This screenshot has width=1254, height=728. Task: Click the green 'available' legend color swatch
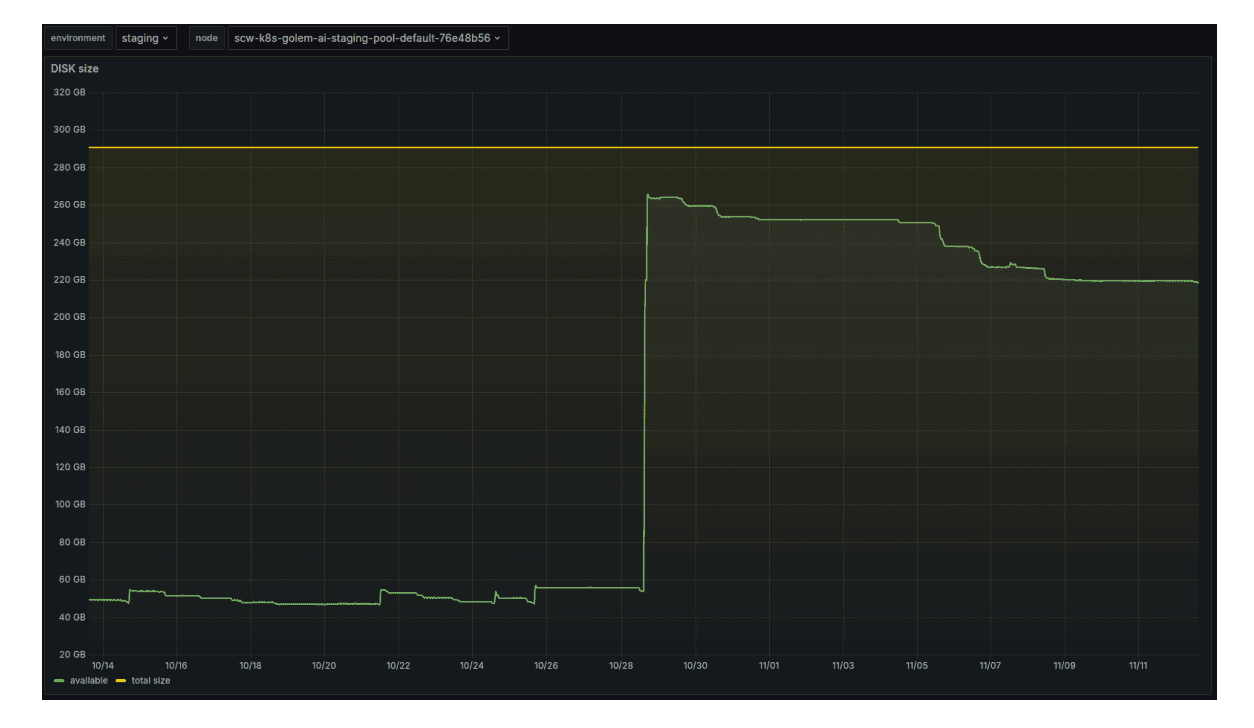59,680
